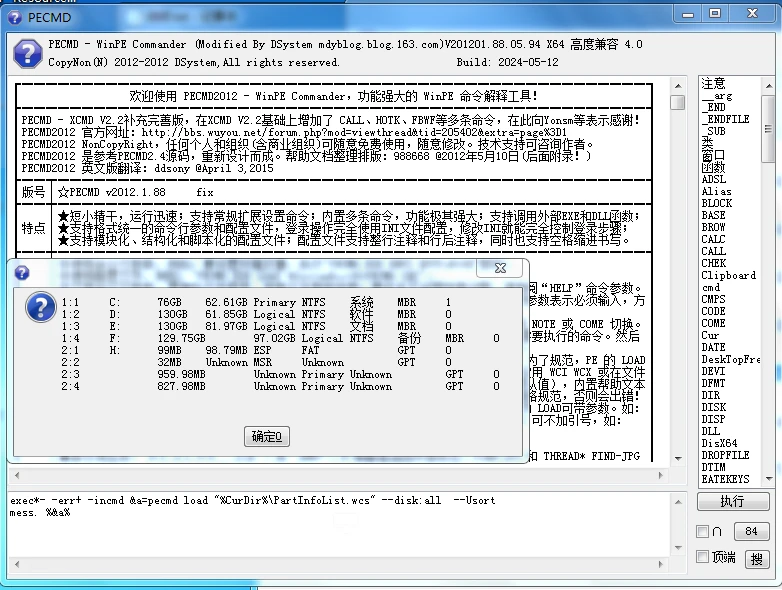
Task: Select __arg in the command list
Action: point(717,95)
